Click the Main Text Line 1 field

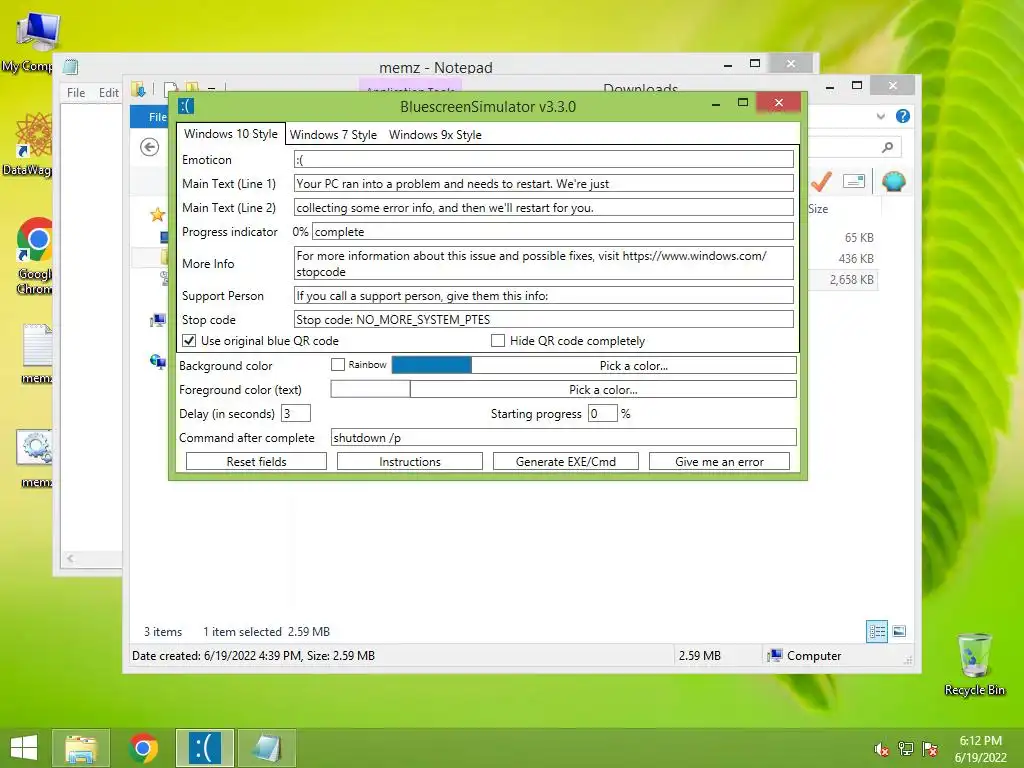(x=543, y=184)
